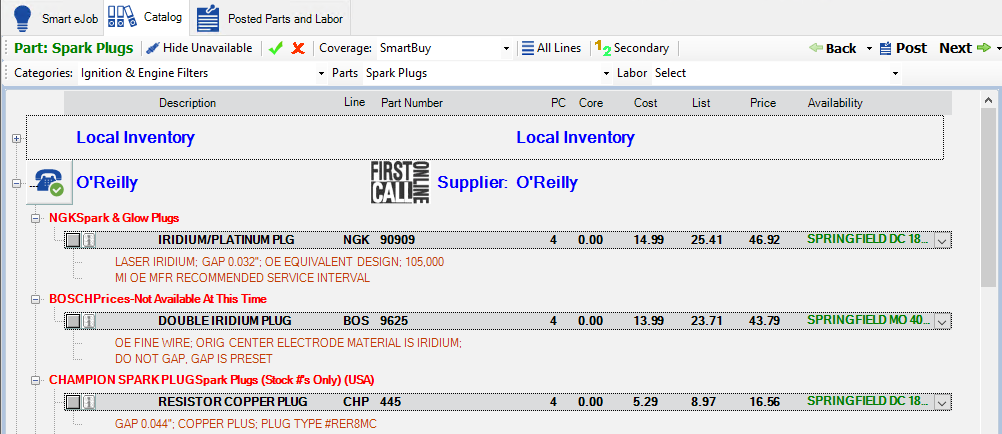The width and height of the screenshot is (1002, 434).
Task: Collapse the O'Reilly supplier section
Action: [16, 183]
